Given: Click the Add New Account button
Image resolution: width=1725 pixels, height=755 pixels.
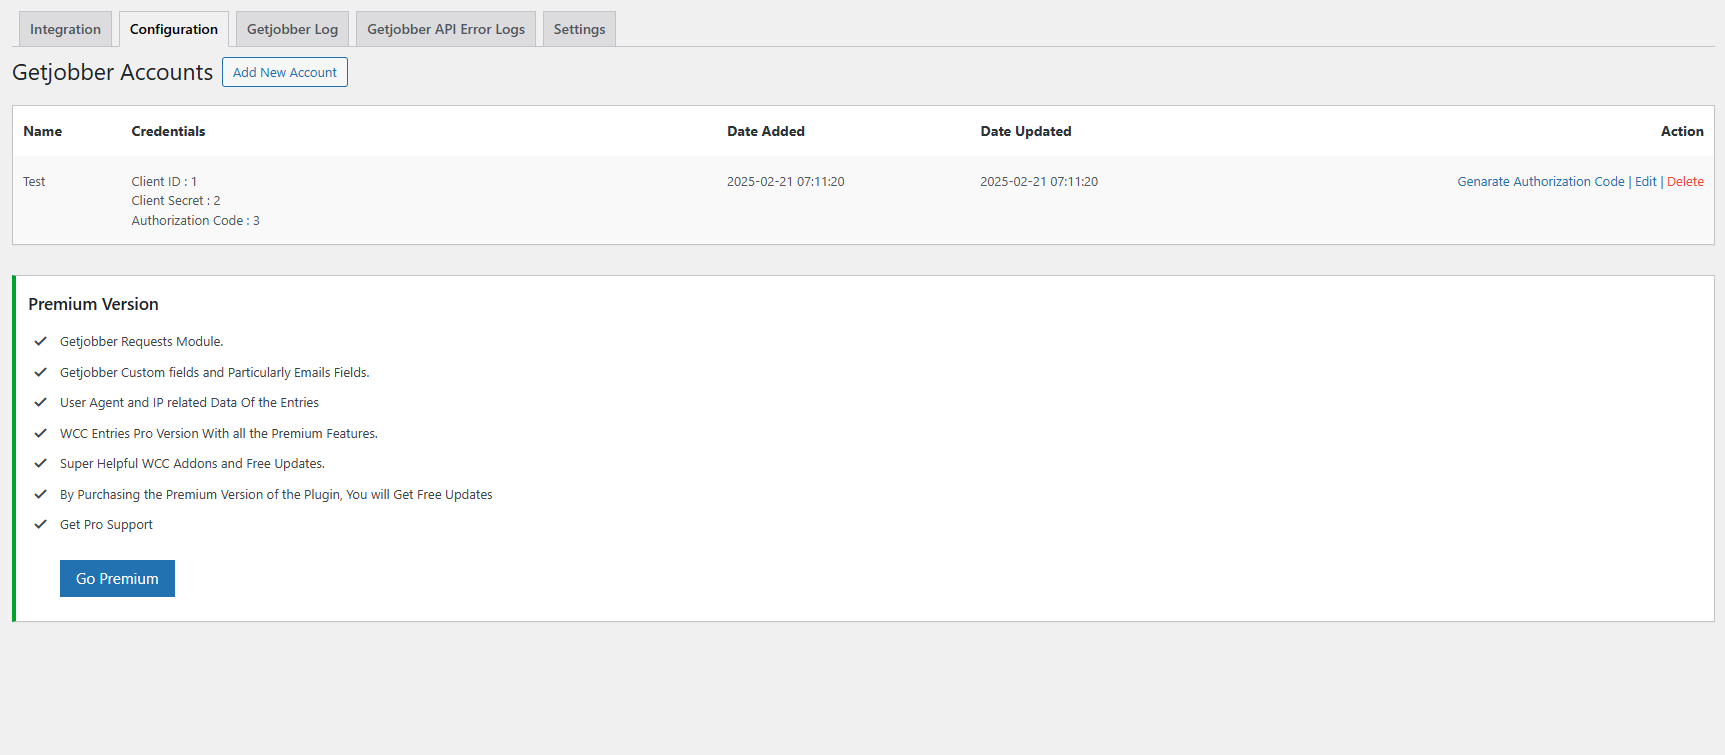Looking at the screenshot, I should pos(285,72).
